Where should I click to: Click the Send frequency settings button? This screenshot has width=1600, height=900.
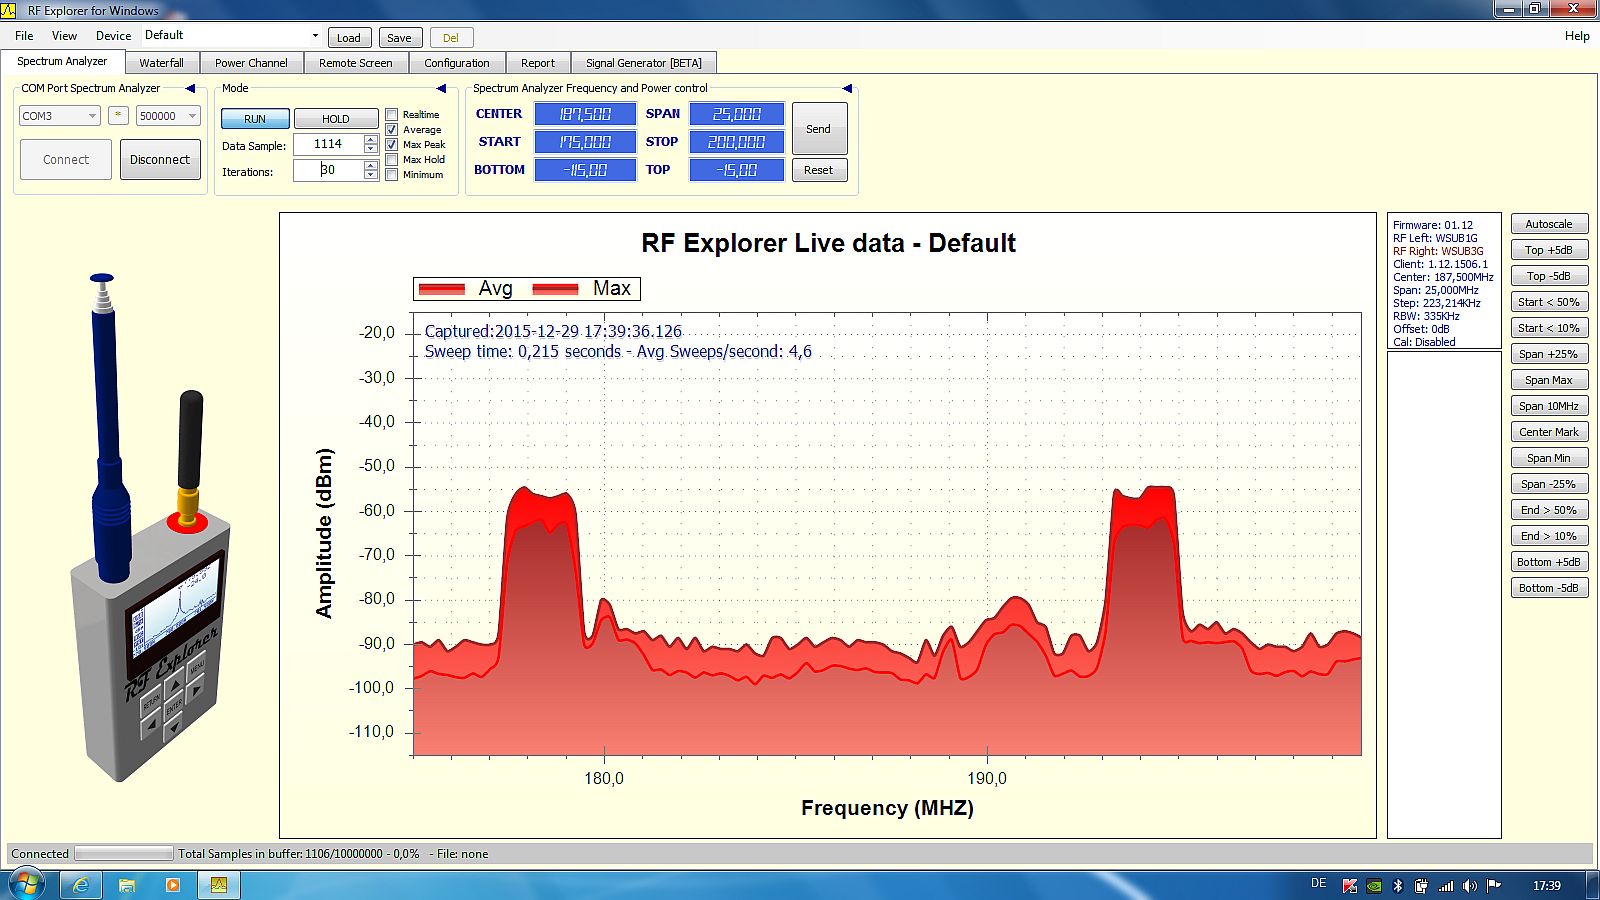819,129
